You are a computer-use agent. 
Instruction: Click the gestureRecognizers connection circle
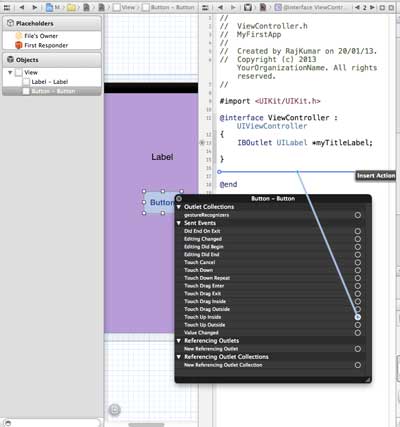358,215
